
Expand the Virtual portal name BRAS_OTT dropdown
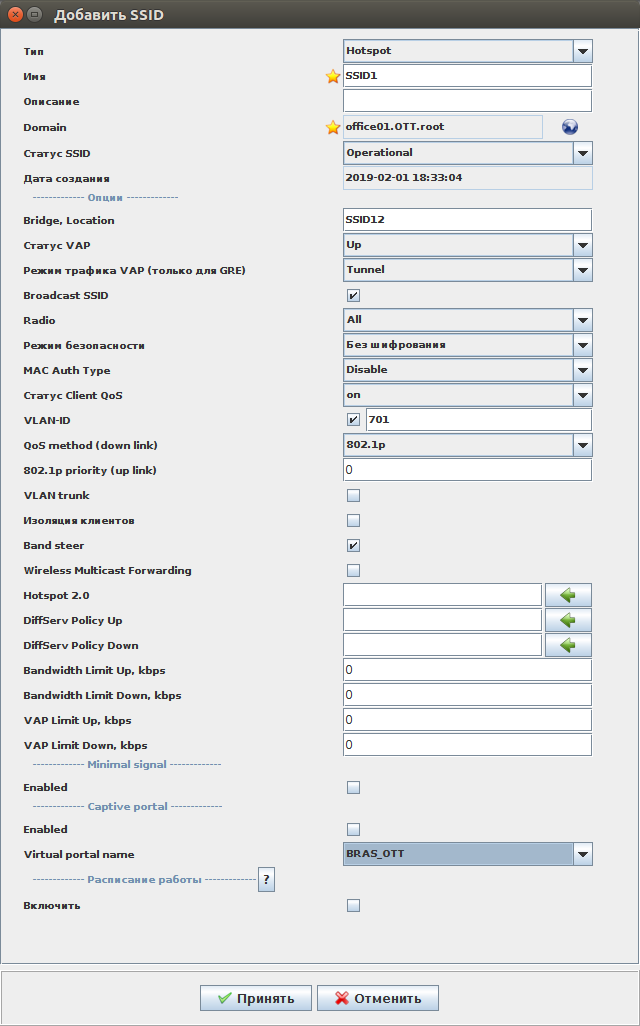click(582, 854)
